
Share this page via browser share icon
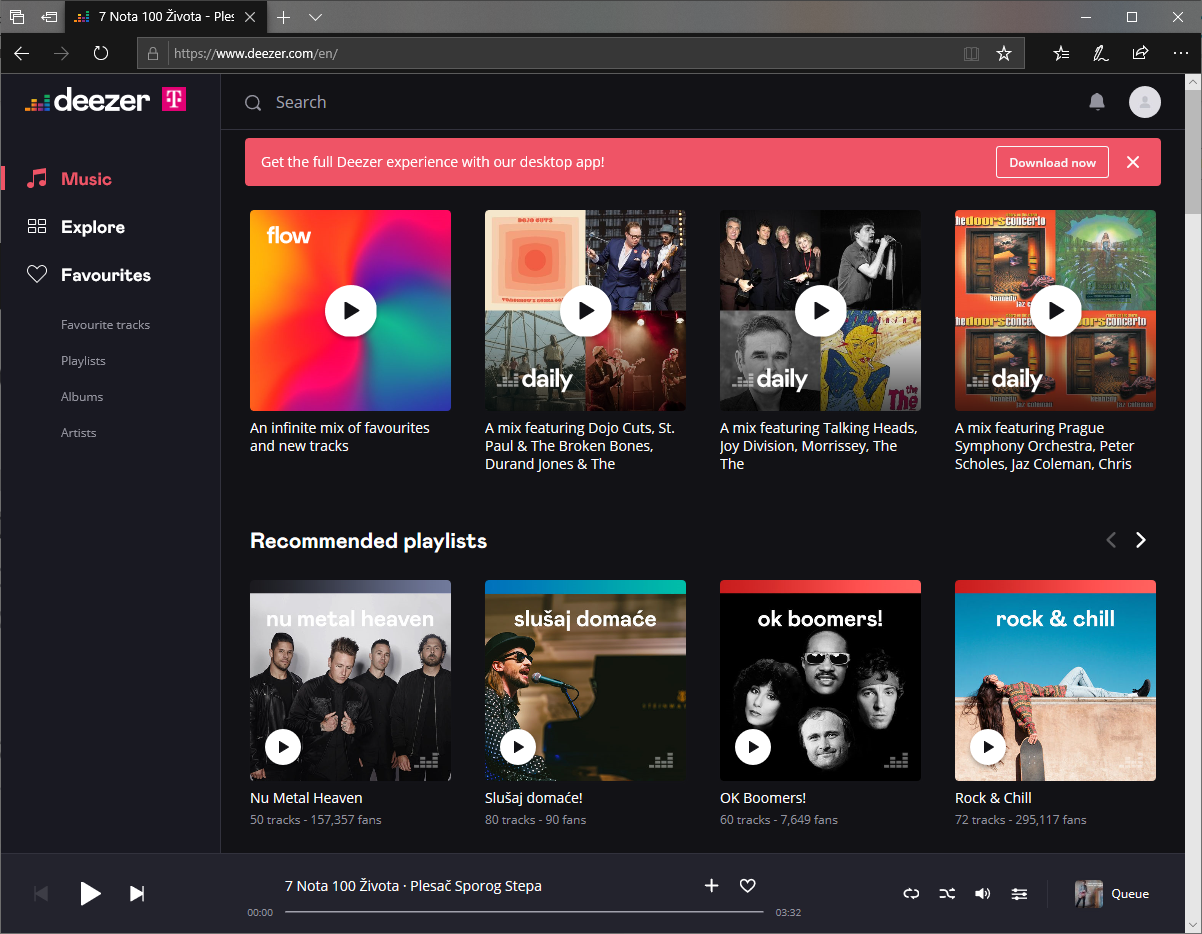tap(1141, 53)
